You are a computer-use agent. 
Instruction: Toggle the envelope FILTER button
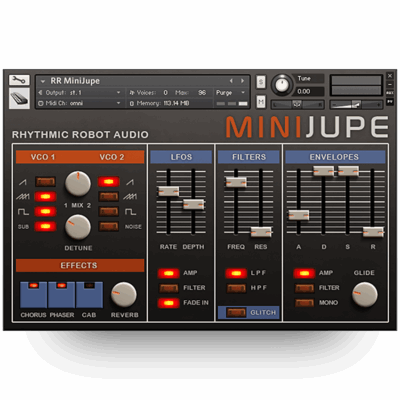[x=304, y=288]
